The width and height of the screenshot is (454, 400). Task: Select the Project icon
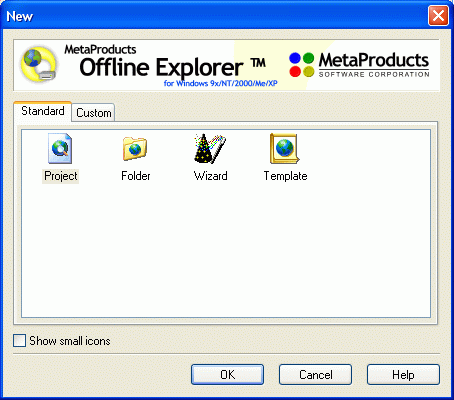click(60, 149)
